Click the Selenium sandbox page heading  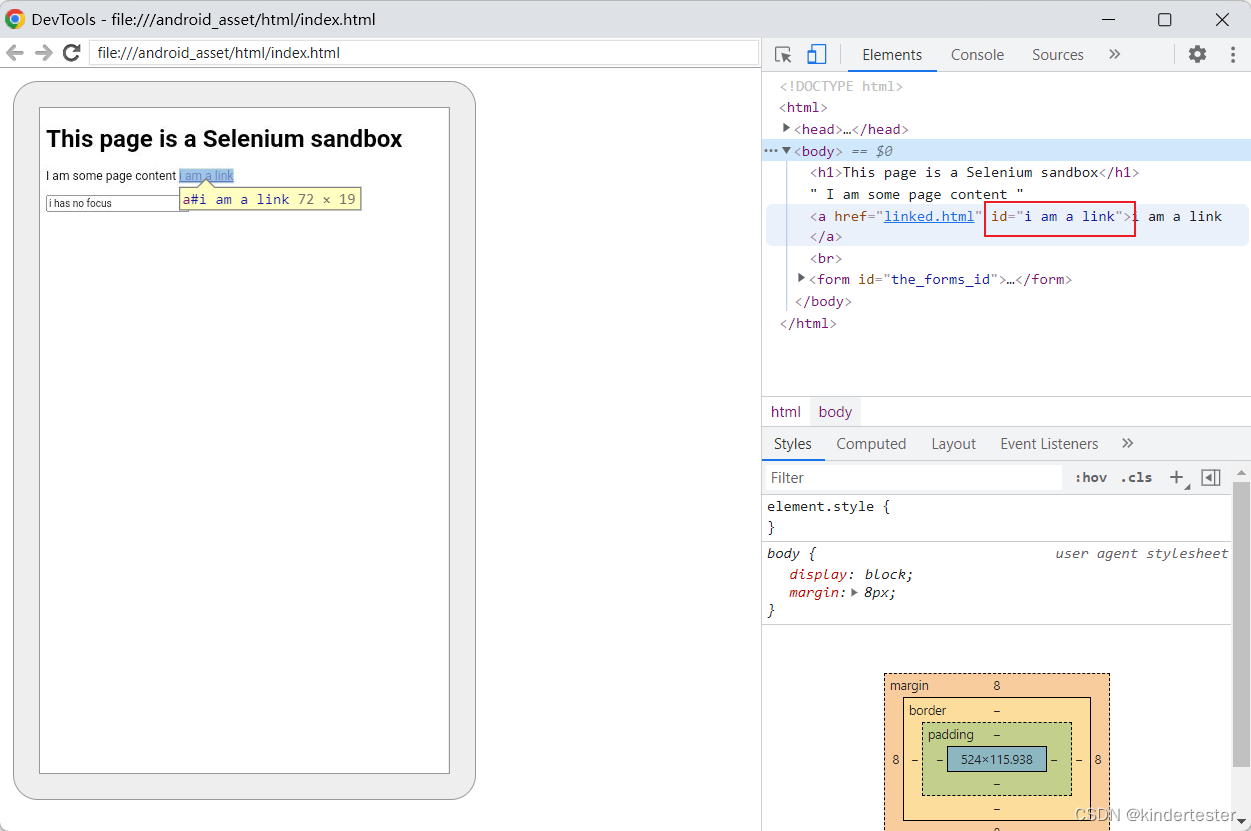pos(224,139)
